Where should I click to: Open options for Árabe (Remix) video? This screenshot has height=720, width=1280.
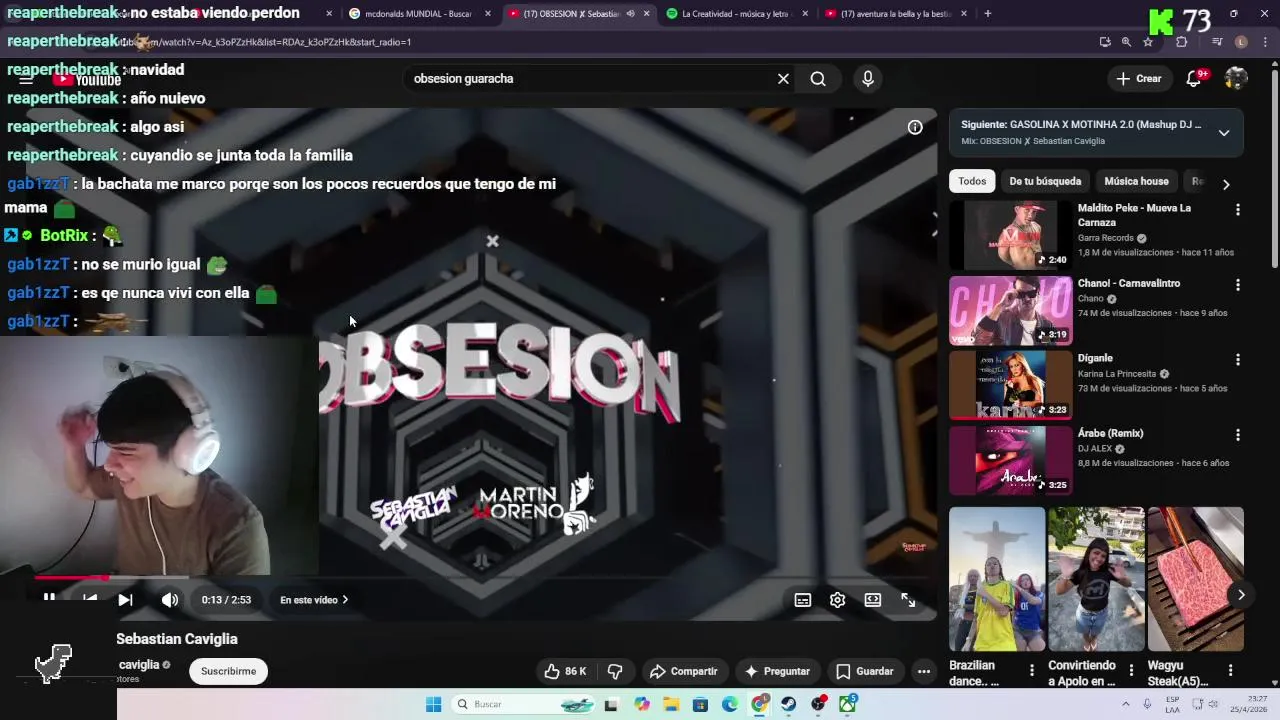tap(1238, 435)
